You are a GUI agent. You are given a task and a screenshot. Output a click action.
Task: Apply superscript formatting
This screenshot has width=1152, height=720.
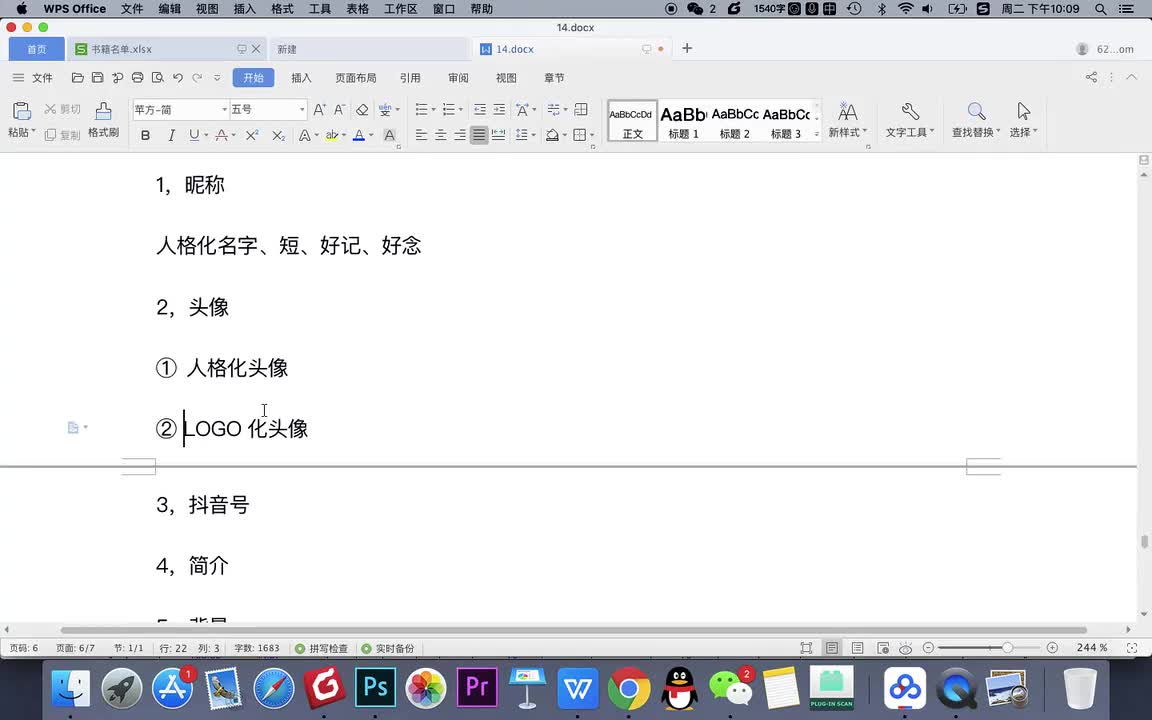[252, 135]
